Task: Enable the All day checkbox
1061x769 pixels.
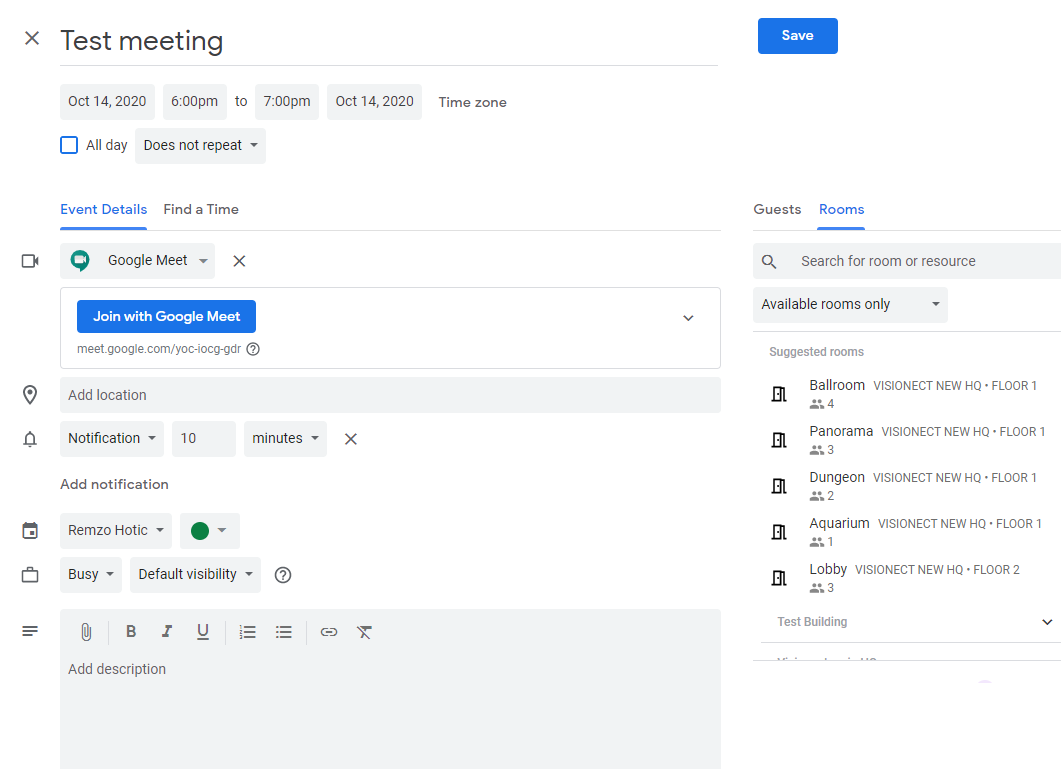Action: [x=68, y=144]
